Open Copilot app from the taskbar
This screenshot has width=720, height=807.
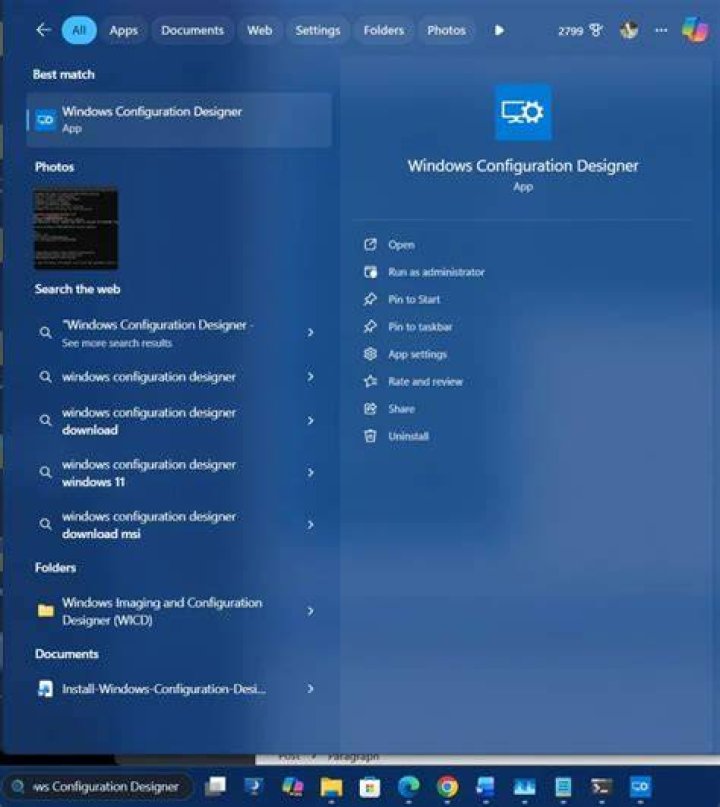(293, 786)
